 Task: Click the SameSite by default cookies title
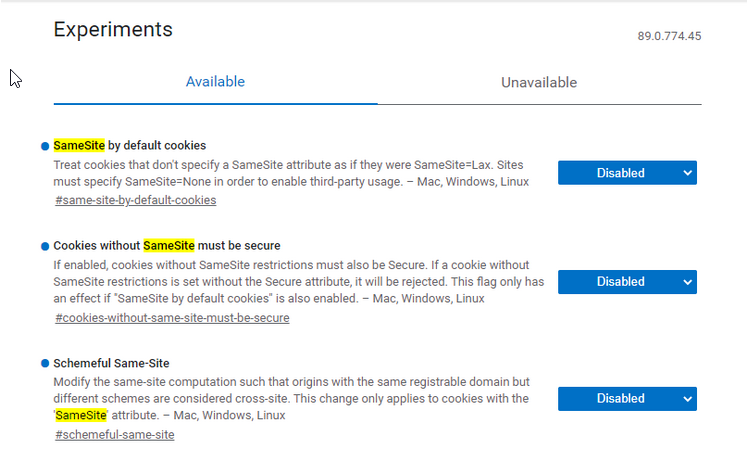(x=130, y=146)
